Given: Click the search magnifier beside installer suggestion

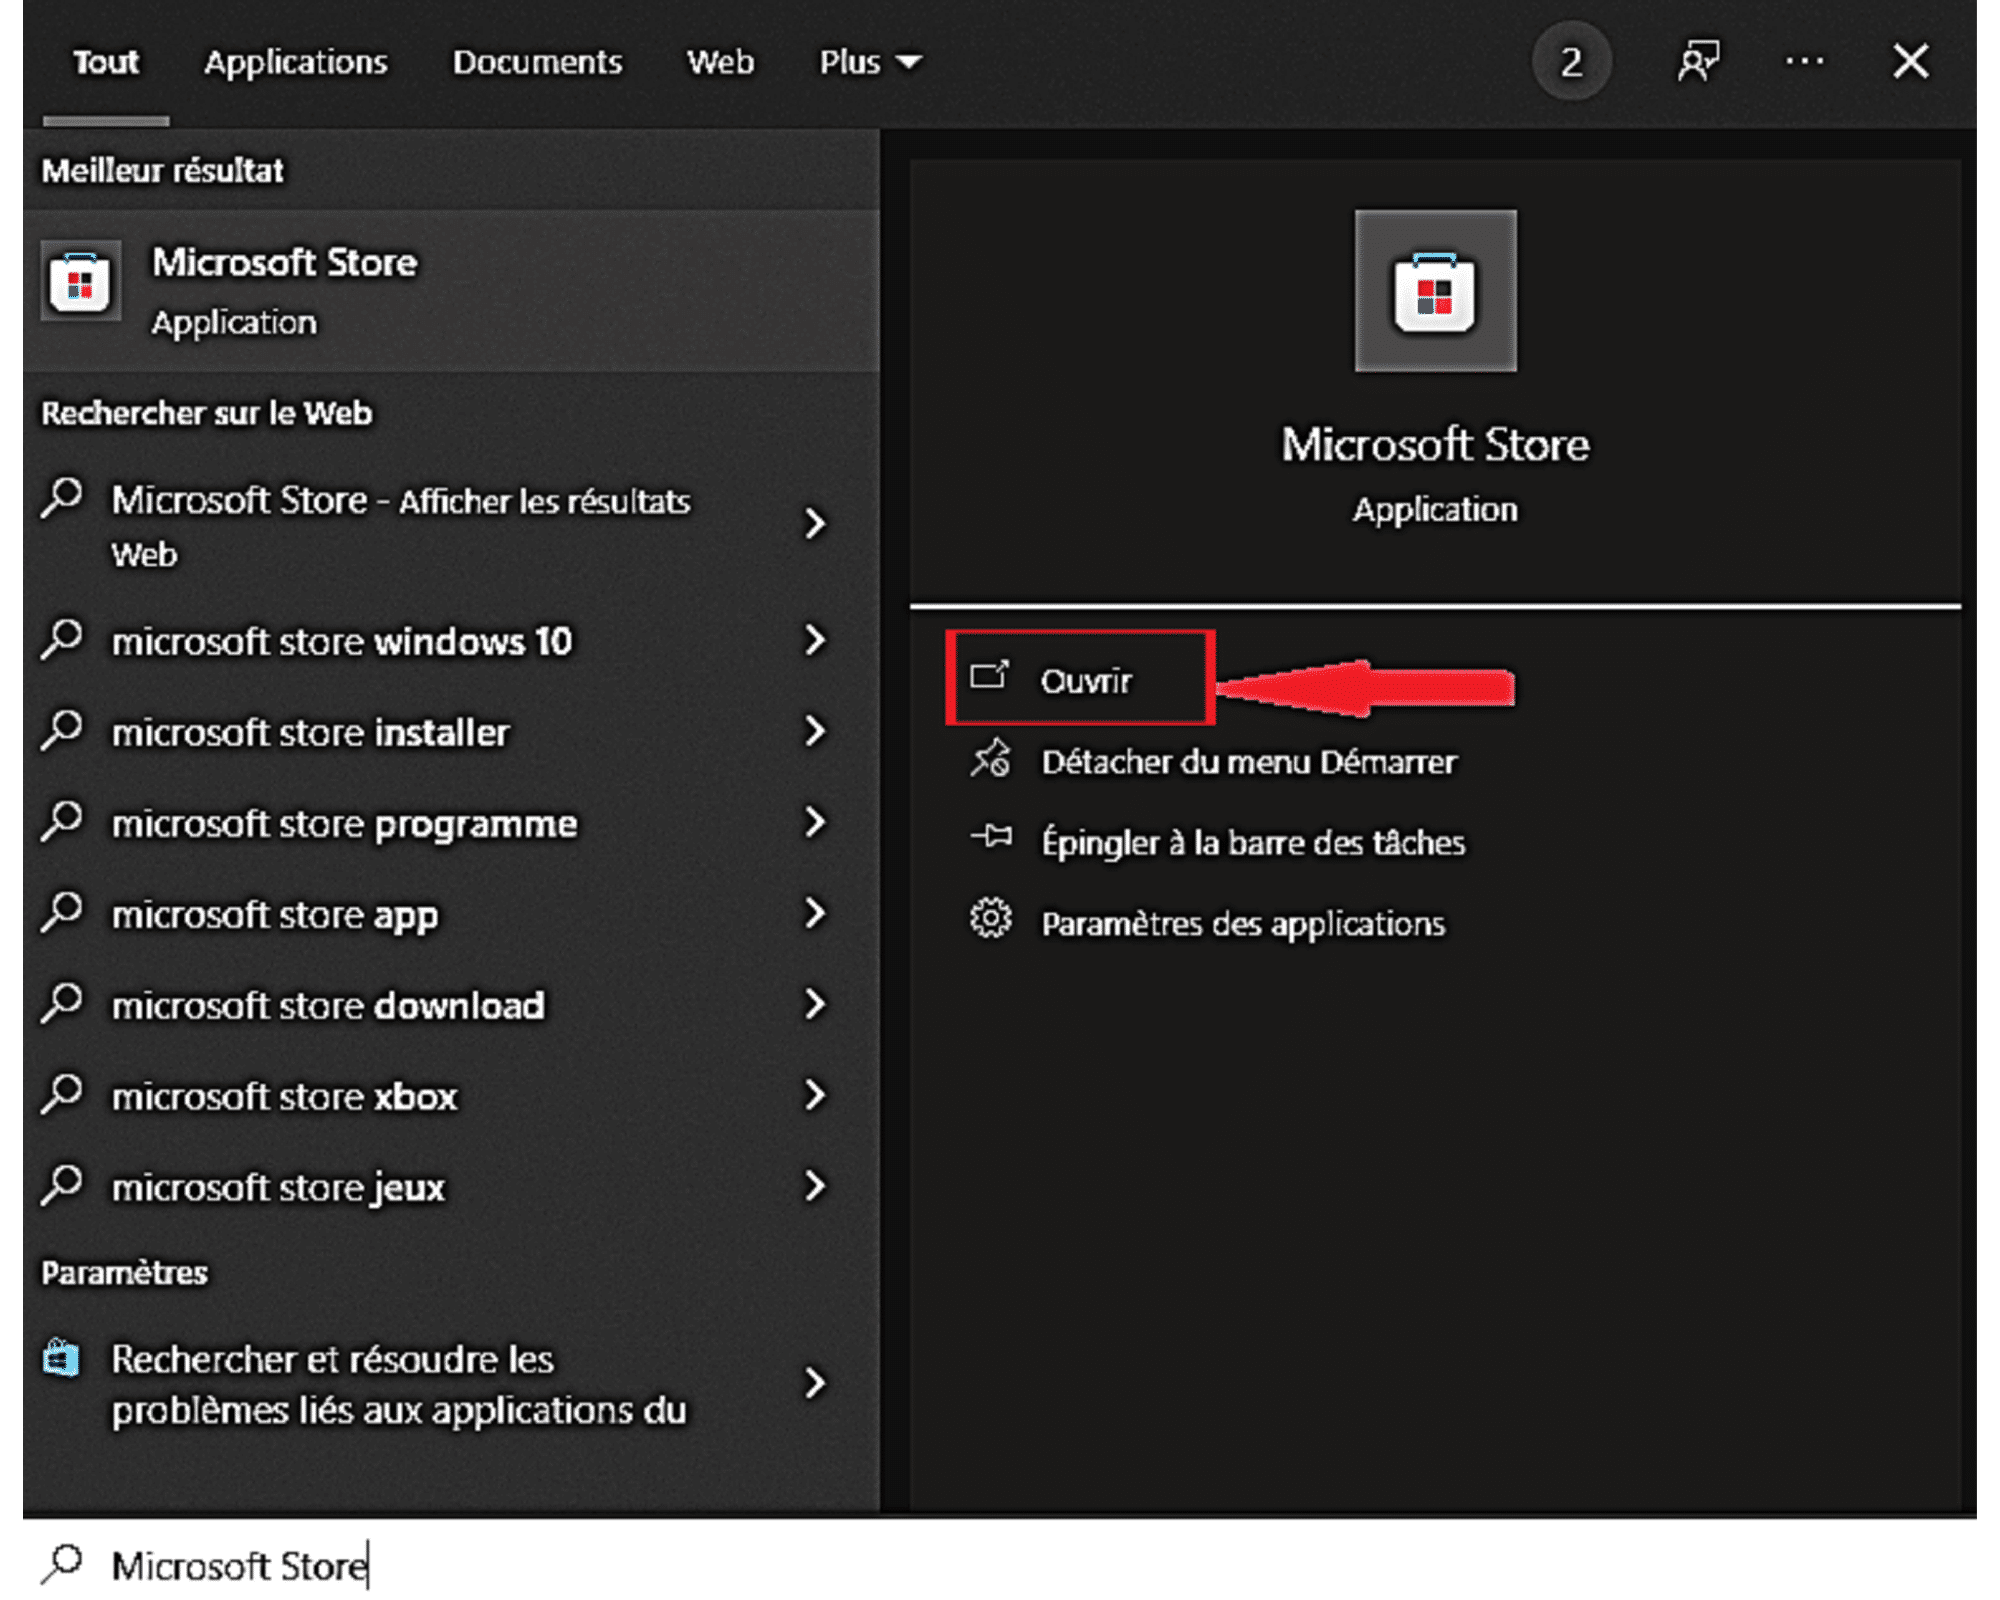Looking at the screenshot, I should pyautogui.click(x=62, y=730).
